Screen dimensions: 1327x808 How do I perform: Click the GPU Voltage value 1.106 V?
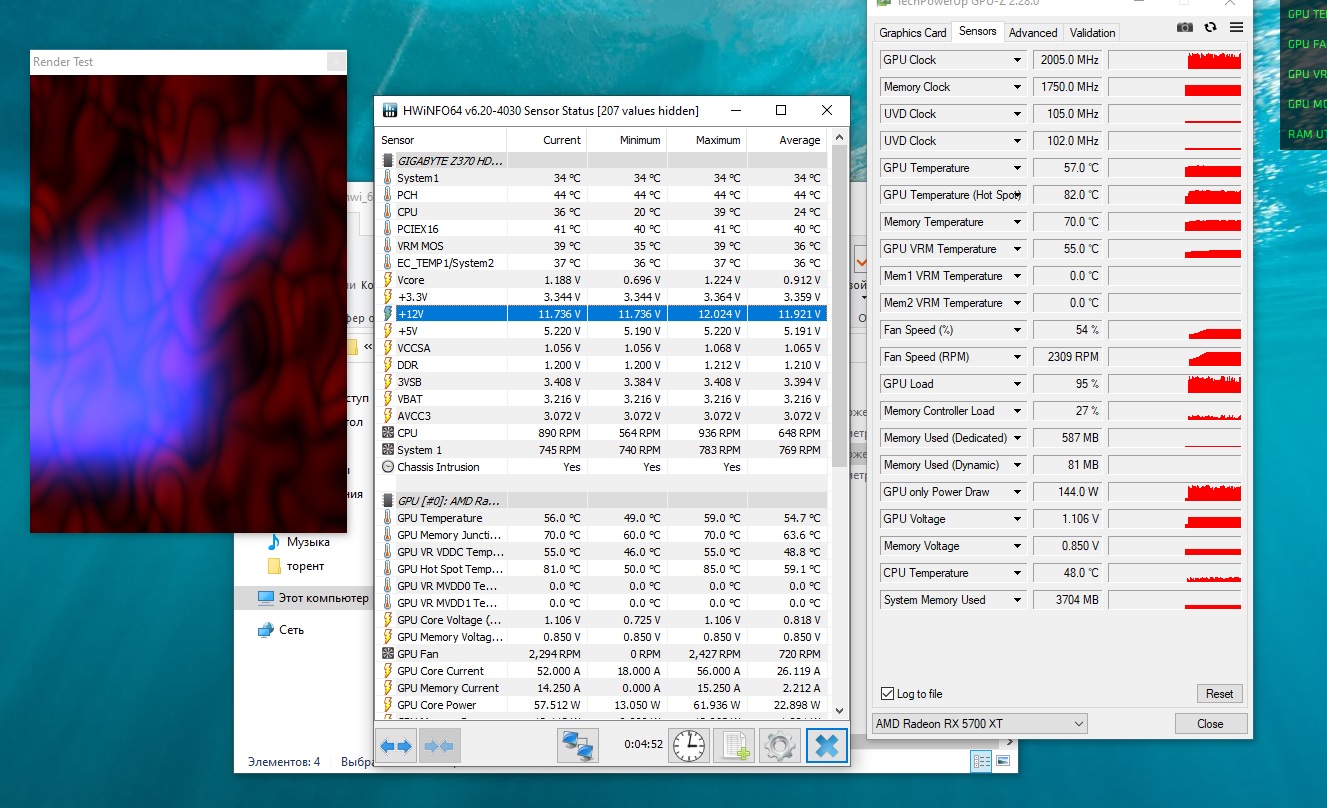pyautogui.click(x=1067, y=519)
